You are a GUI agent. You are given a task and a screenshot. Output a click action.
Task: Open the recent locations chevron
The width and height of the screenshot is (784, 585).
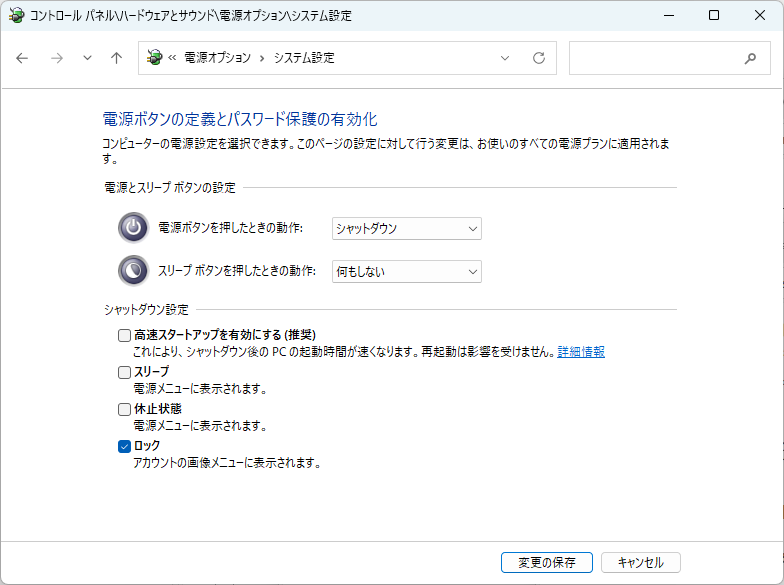(x=87, y=58)
